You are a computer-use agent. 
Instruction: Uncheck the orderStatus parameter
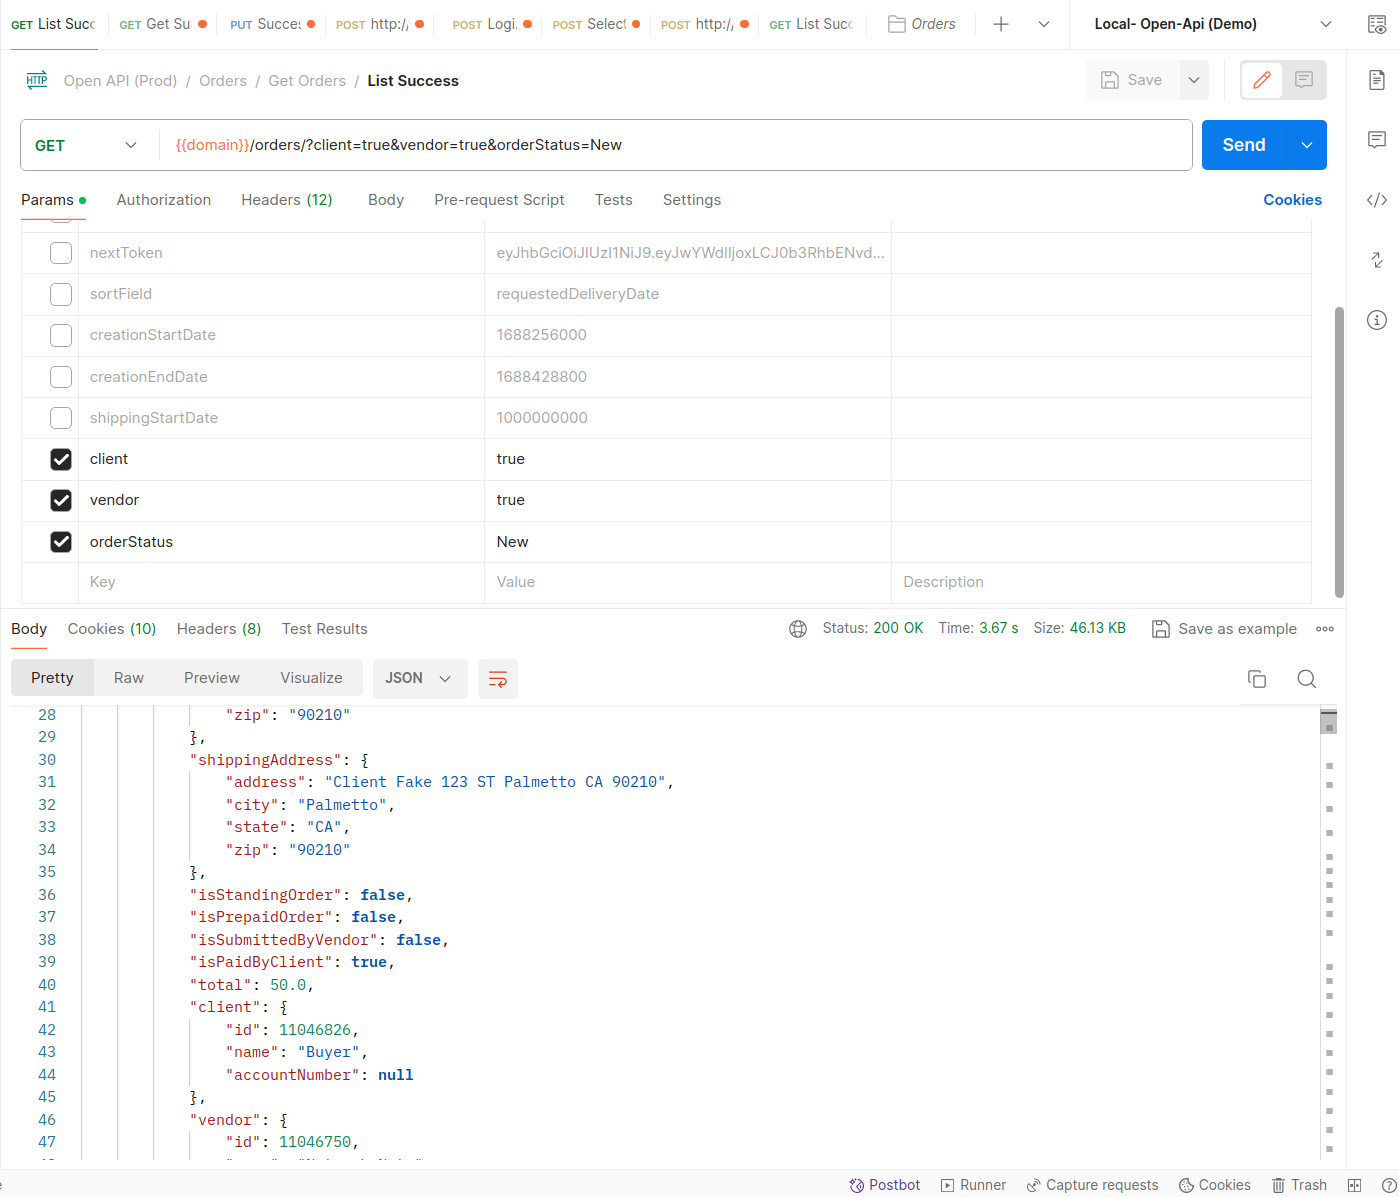[x=61, y=542]
